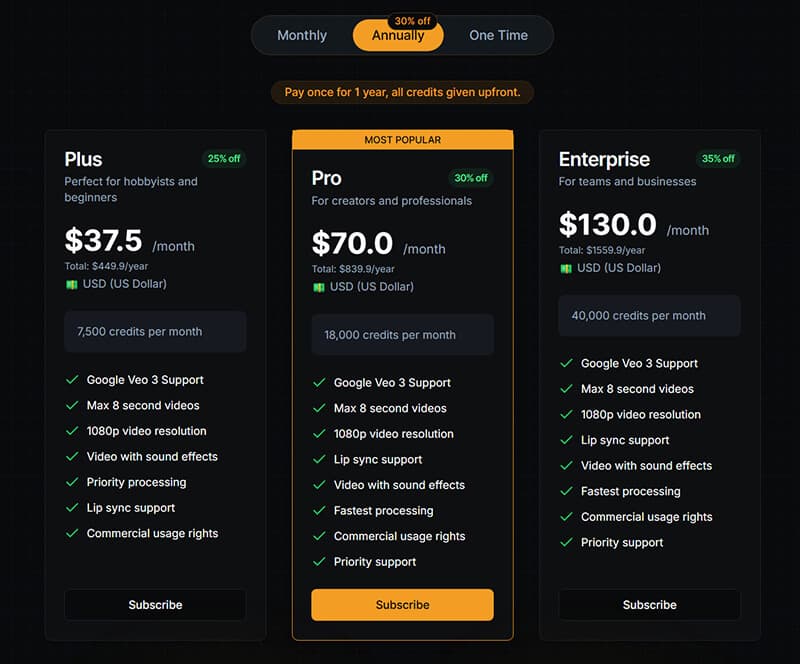This screenshot has width=800, height=664.
Task: Open Pro plan USD currency selector
Action: point(371,287)
